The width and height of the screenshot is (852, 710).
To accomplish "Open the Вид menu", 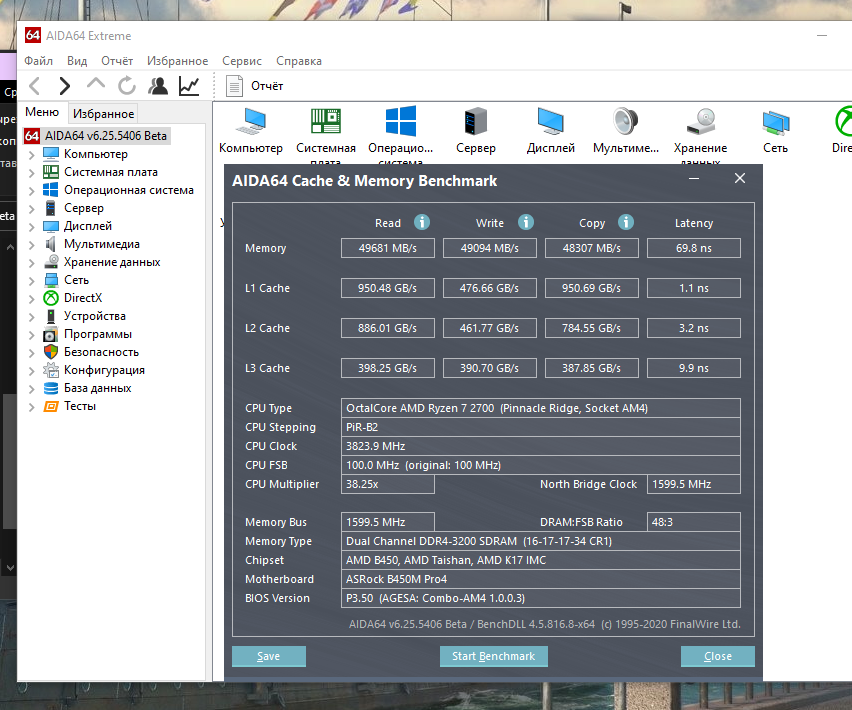I will point(77,61).
